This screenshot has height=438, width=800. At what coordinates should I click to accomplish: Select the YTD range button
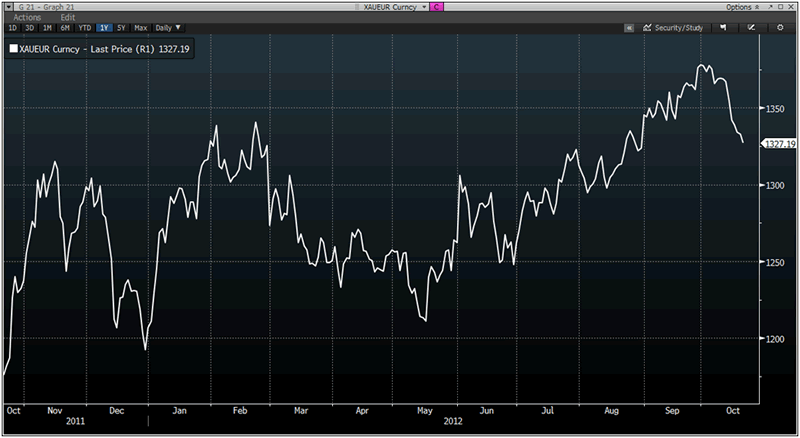(84, 28)
